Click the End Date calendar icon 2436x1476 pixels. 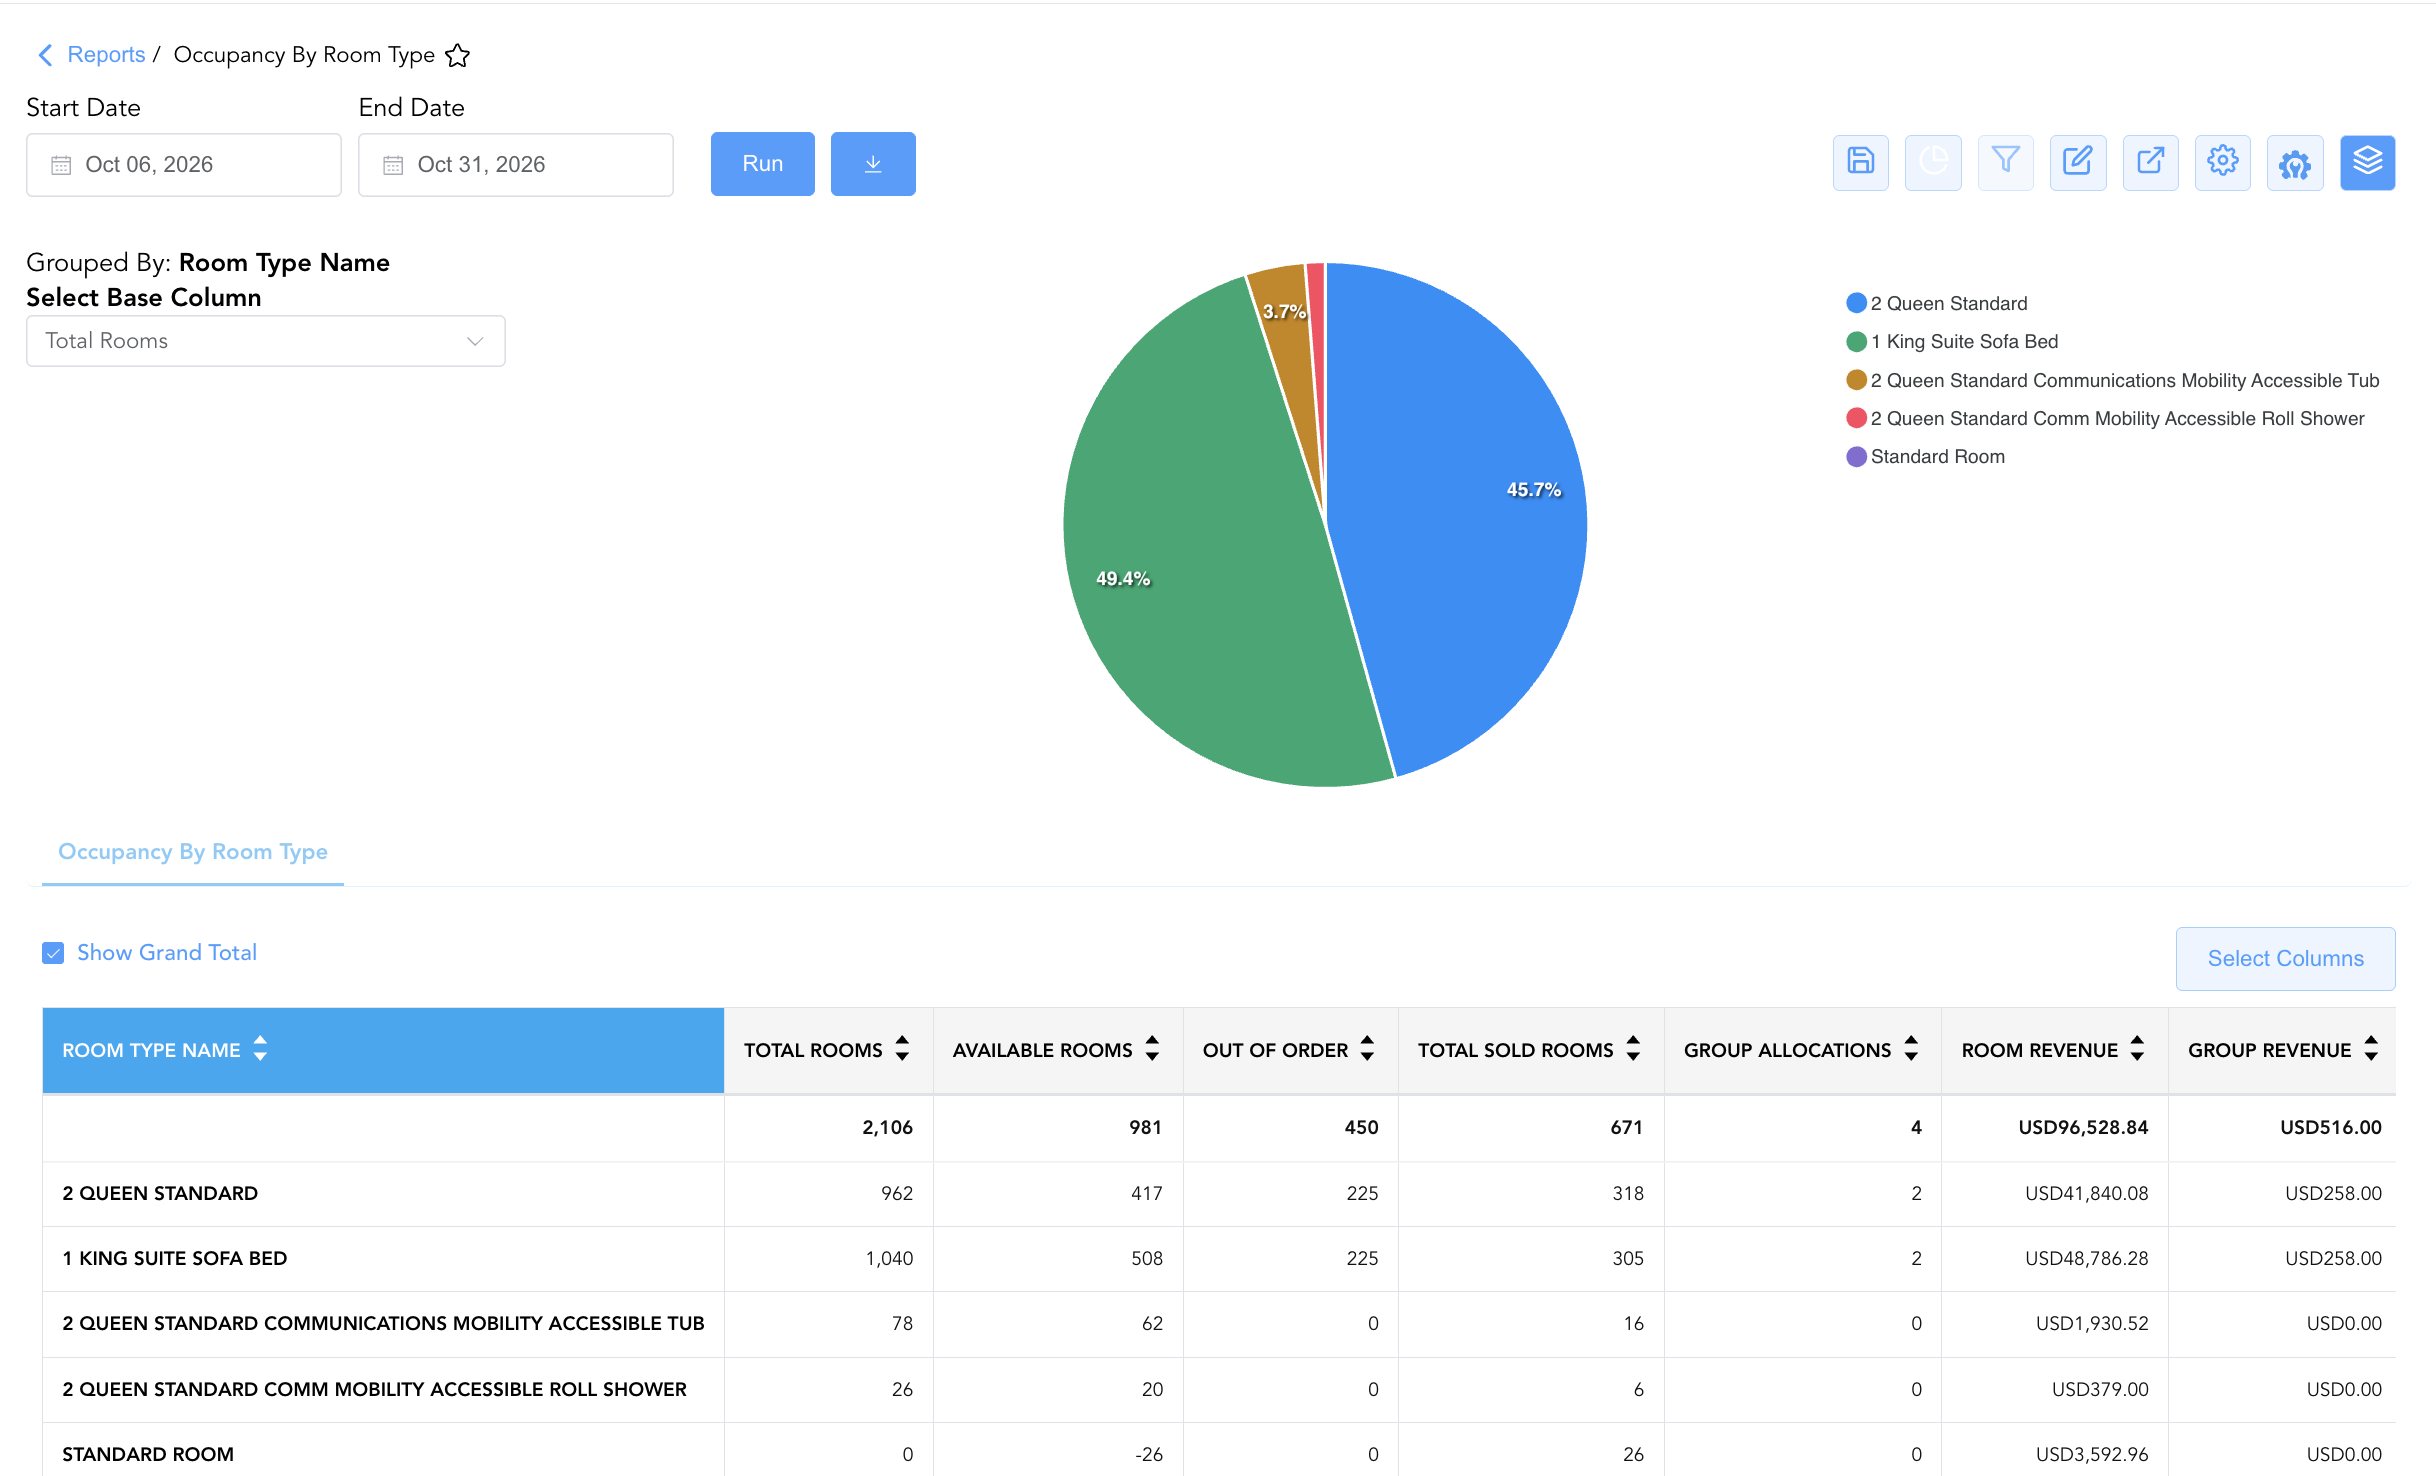(x=393, y=165)
